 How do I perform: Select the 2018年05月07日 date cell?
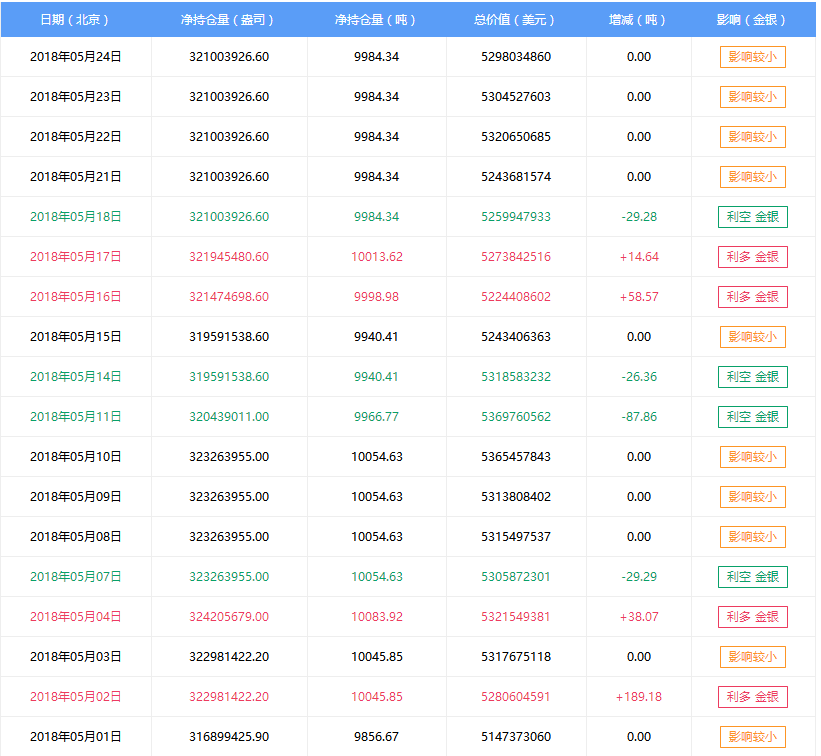75,577
